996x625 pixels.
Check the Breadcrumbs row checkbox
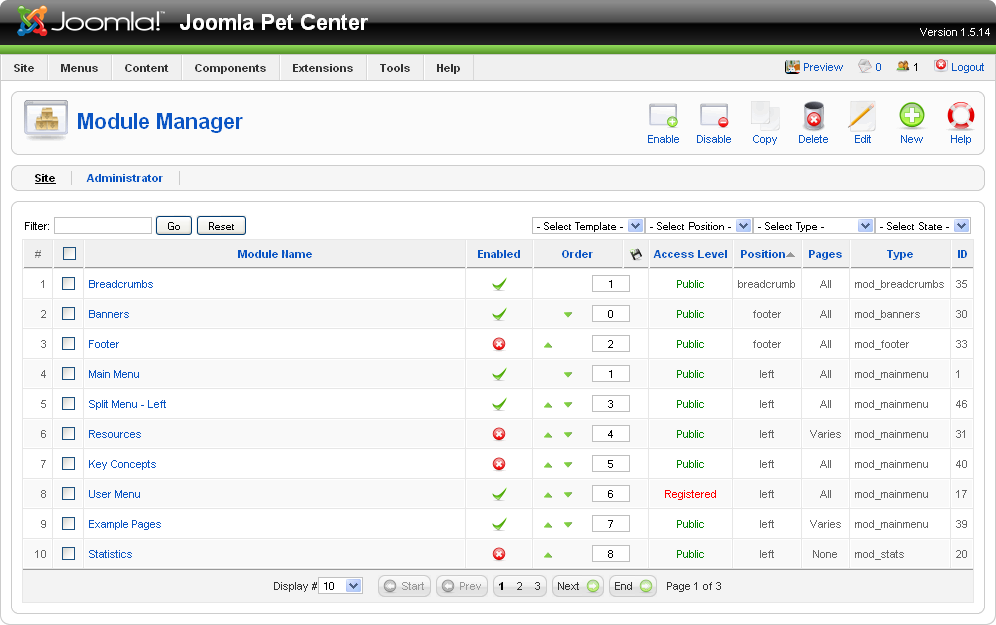coord(69,283)
